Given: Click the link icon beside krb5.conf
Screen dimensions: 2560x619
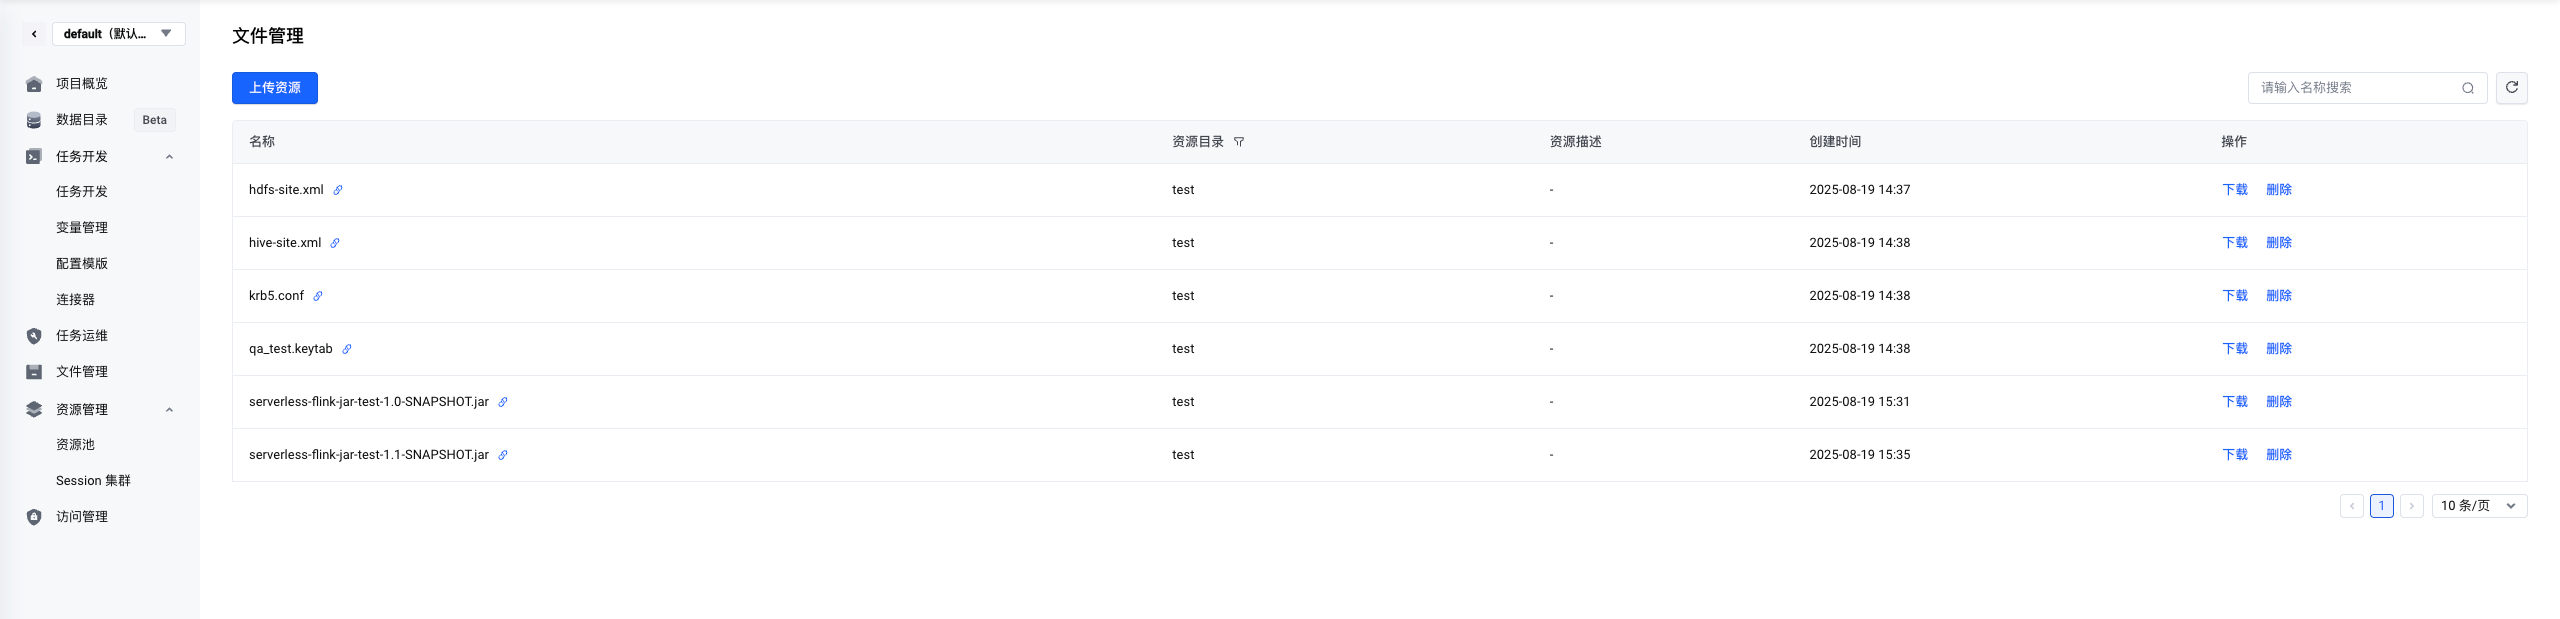Looking at the screenshot, I should 318,296.
